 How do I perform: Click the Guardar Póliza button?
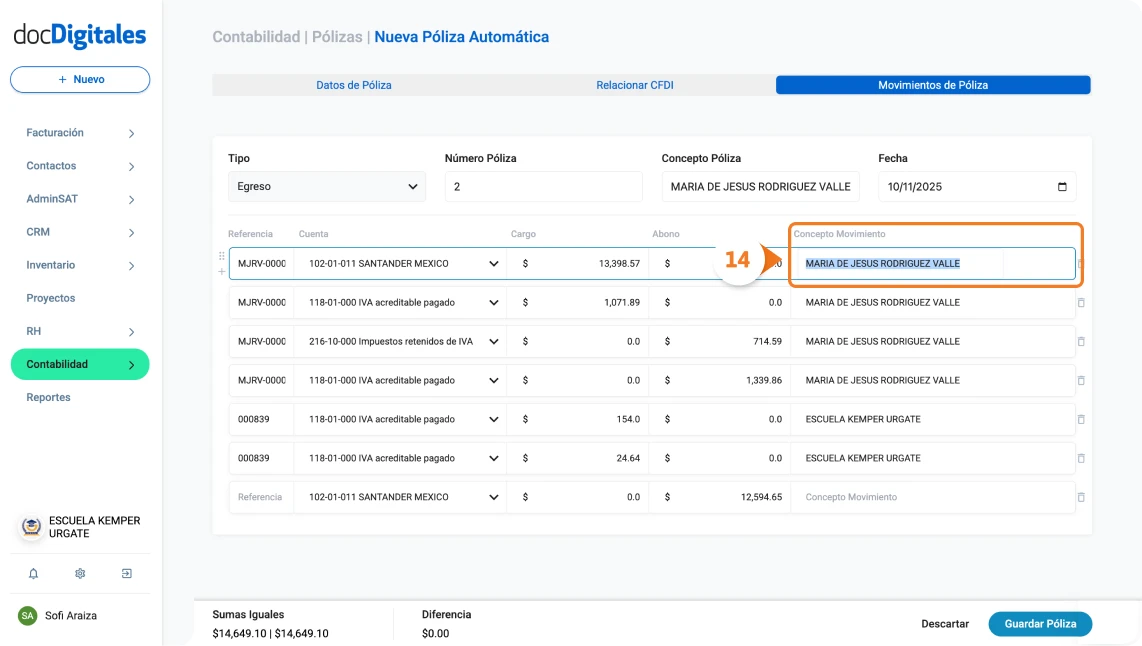coord(1040,623)
